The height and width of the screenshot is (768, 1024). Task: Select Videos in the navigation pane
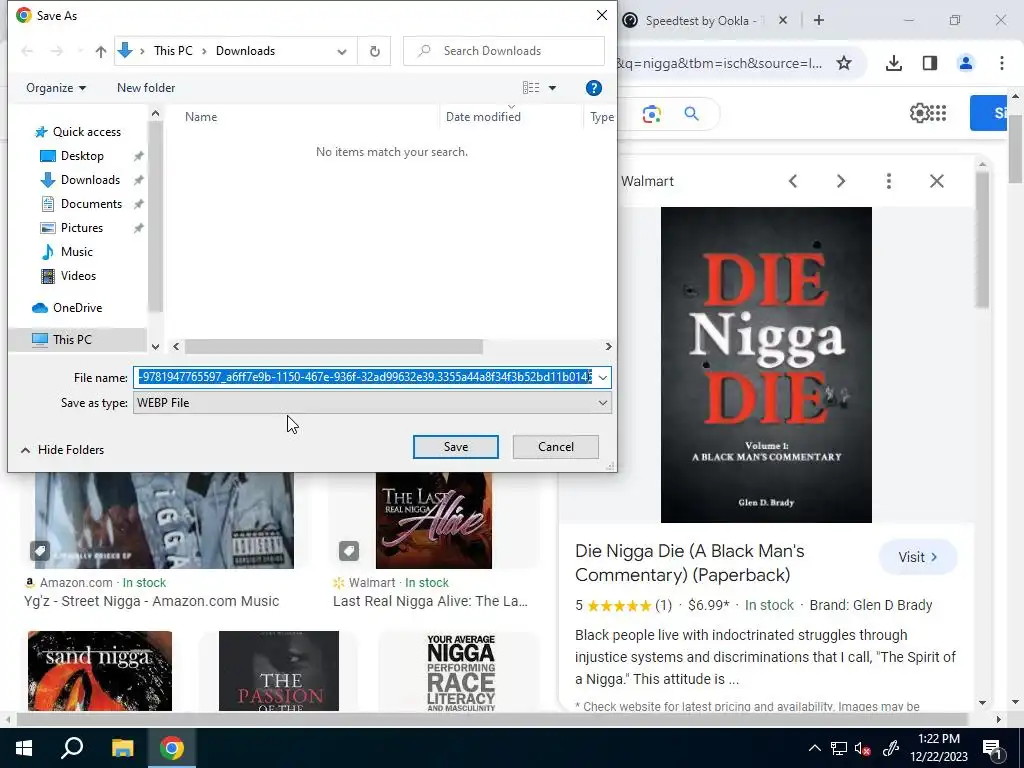coord(78,276)
